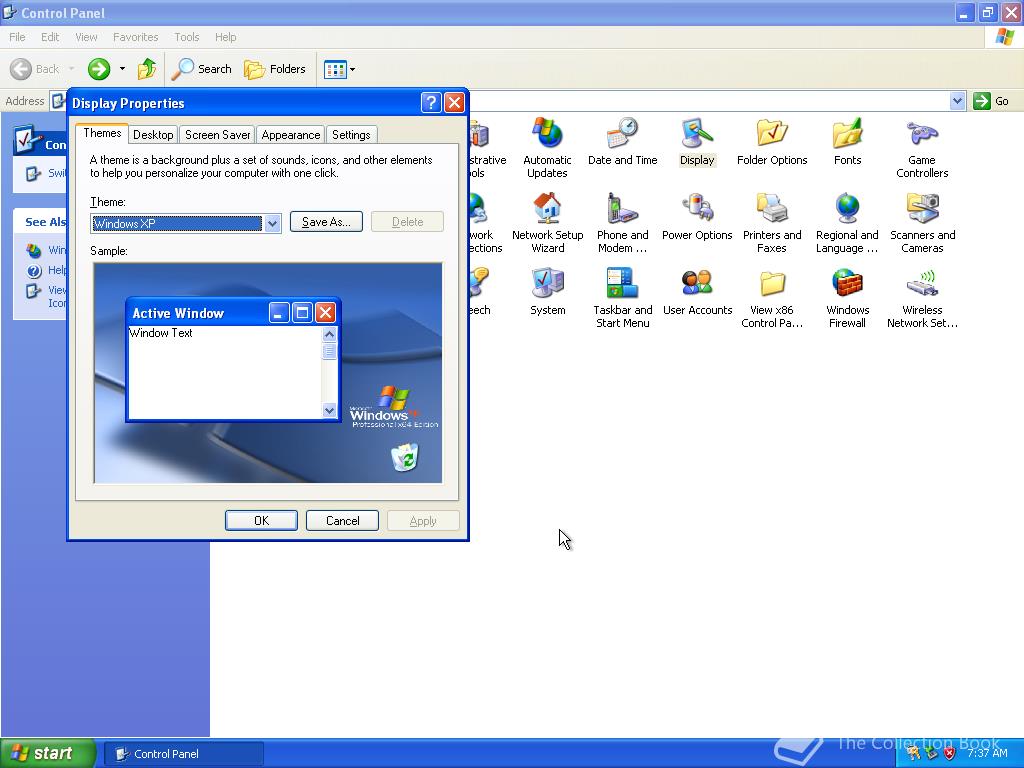
Task: Open Regional and Language options icon
Action: point(847,223)
